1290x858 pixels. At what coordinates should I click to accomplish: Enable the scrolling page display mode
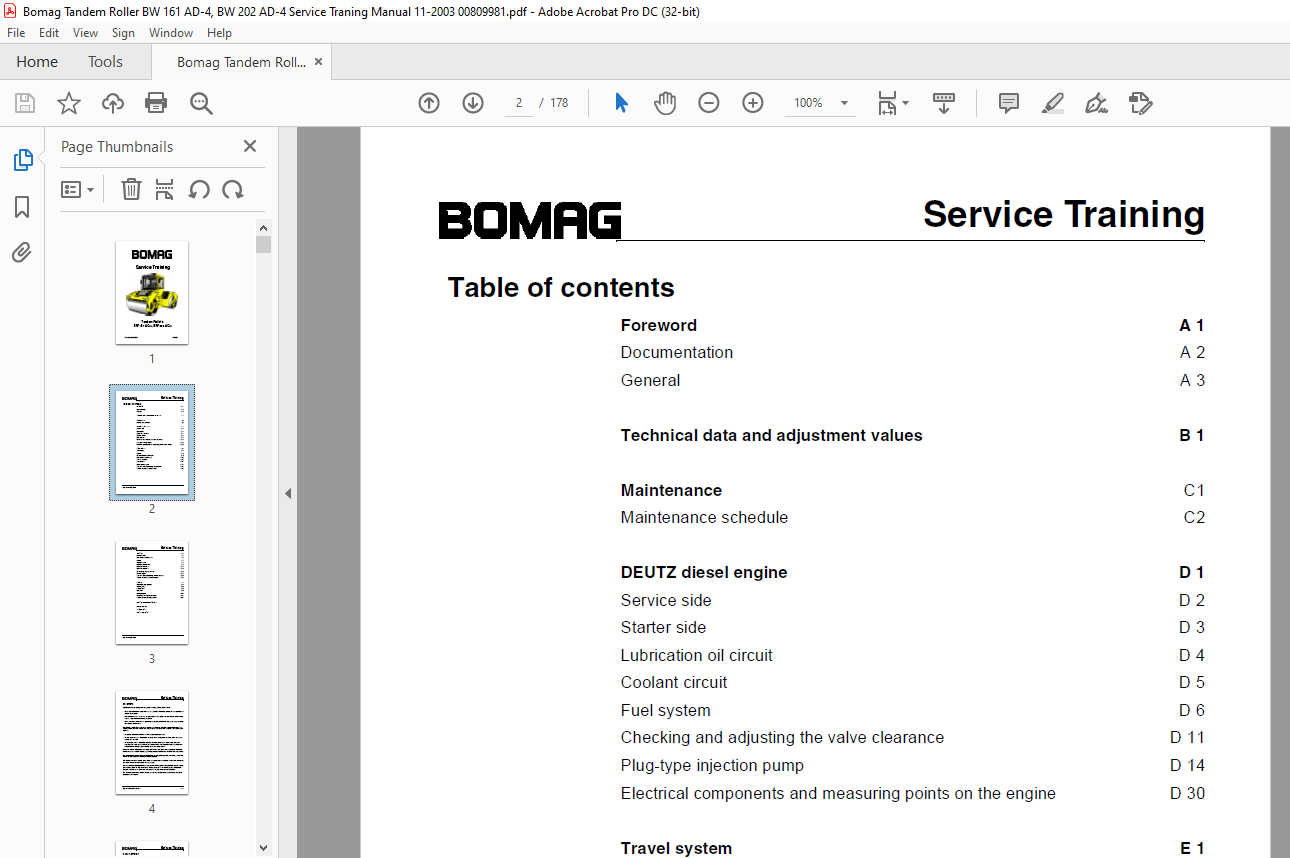944,103
